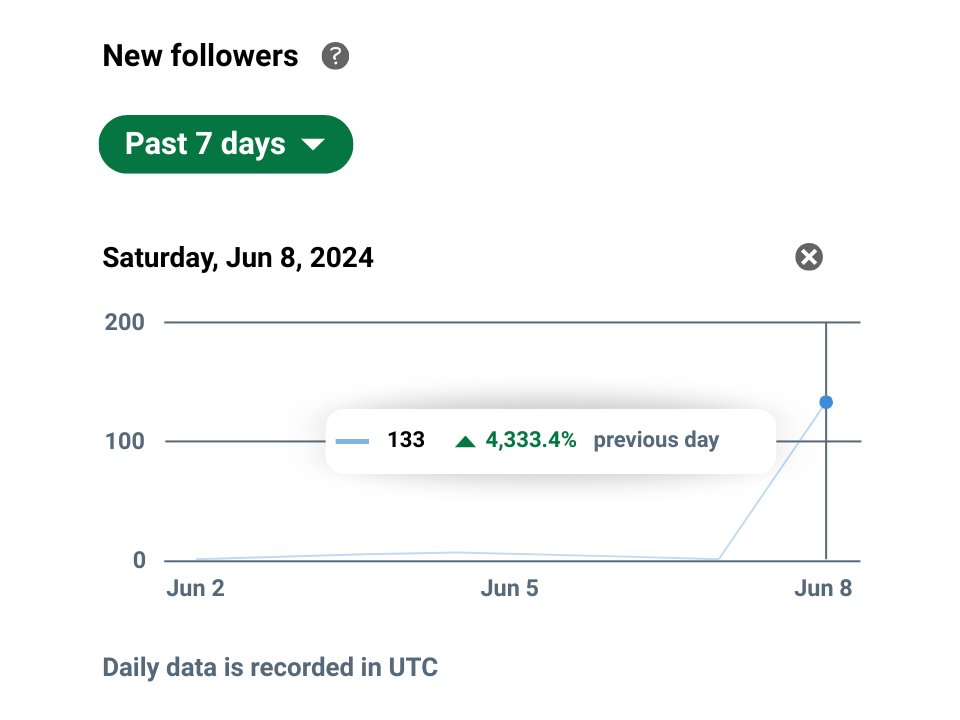Image resolution: width=960 pixels, height=720 pixels.
Task: Click the 4,333.4% change text
Action: [531, 440]
